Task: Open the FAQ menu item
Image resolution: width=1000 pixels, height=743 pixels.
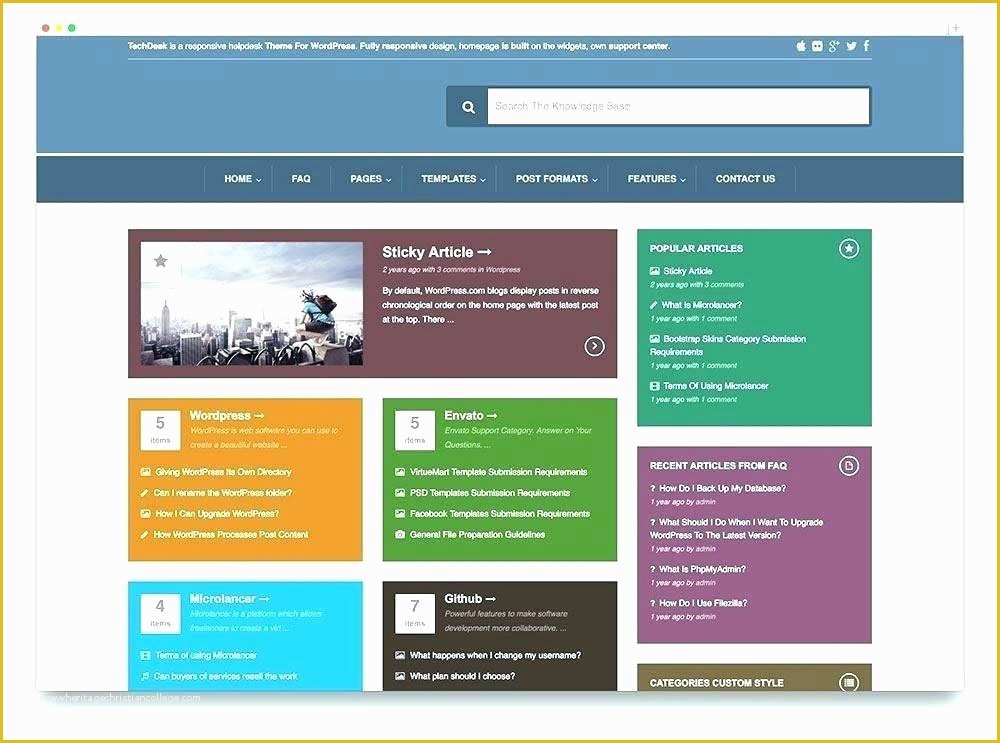Action: point(301,179)
